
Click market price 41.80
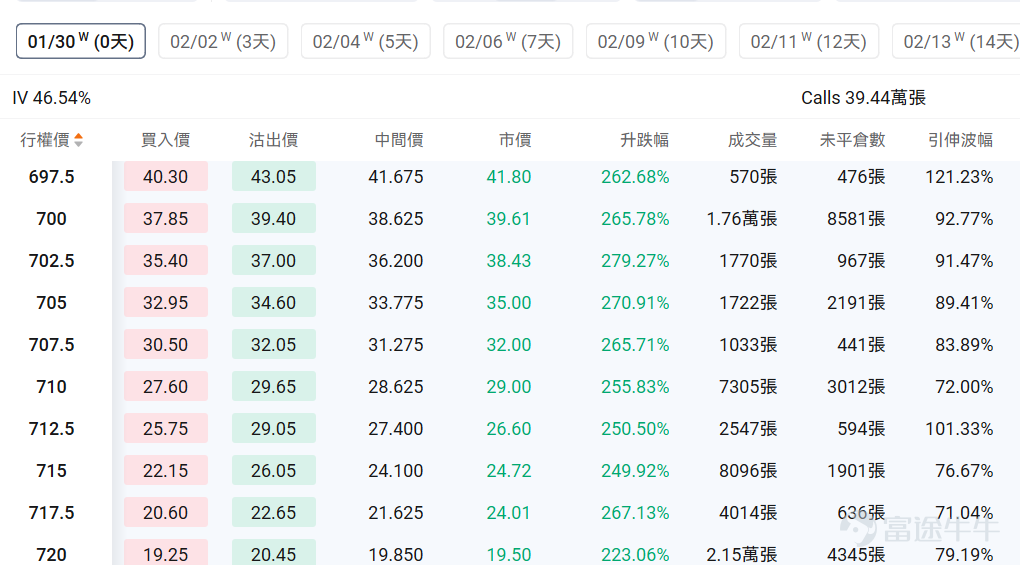tap(509, 177)
